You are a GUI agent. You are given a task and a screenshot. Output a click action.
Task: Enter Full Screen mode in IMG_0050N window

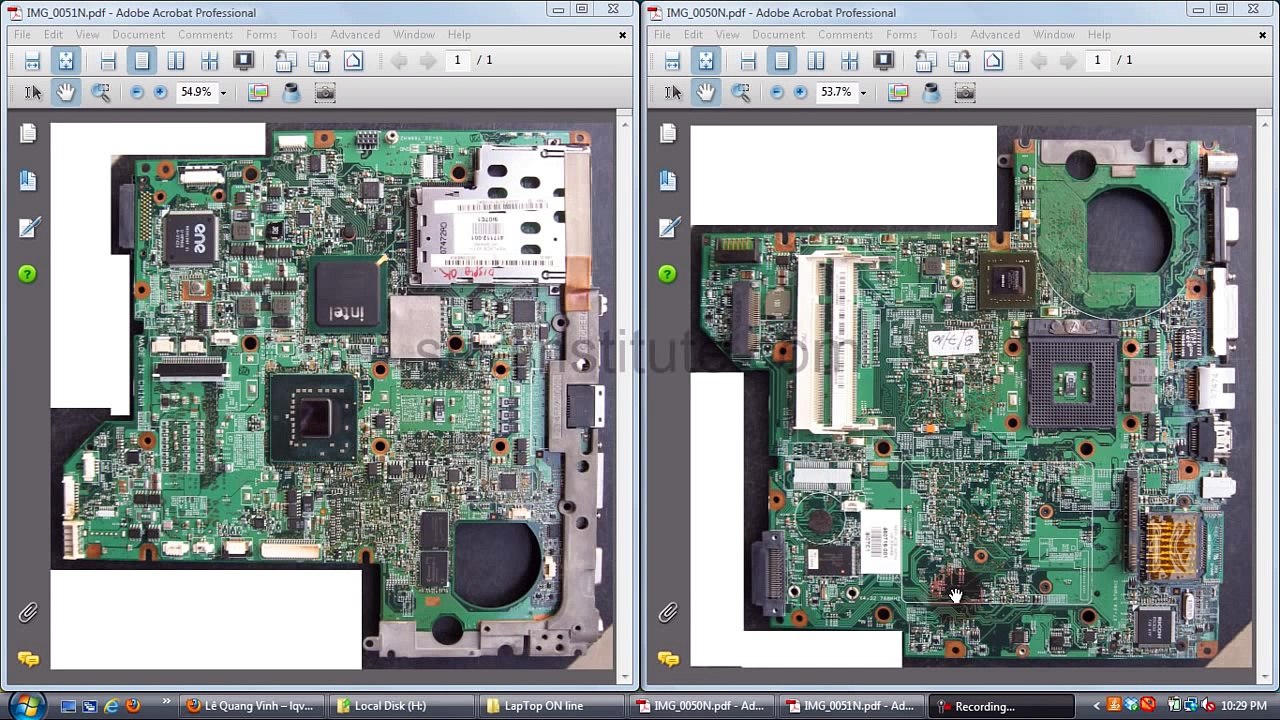point(884,61)
